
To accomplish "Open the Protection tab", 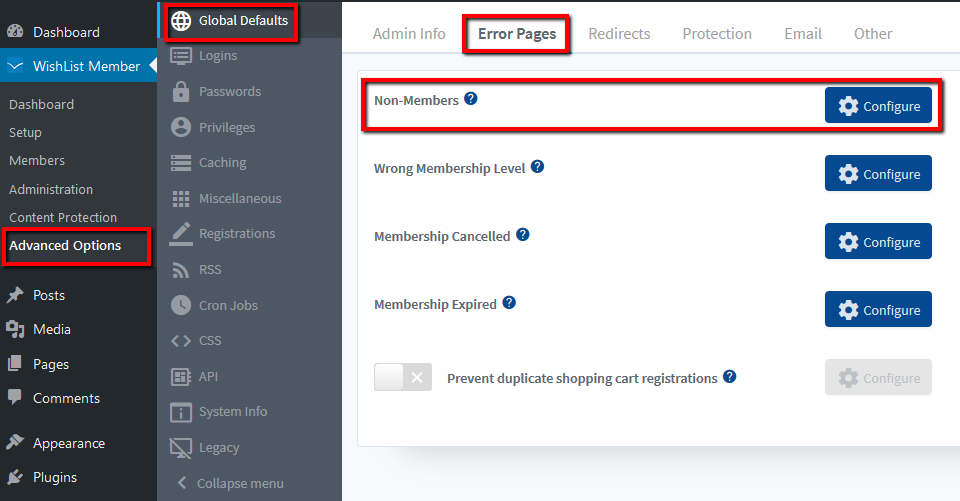I will click(717, 34).
